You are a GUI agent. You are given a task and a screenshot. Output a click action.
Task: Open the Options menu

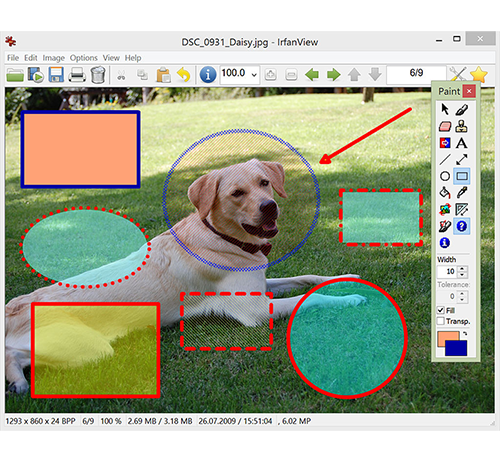click(83, 58)
